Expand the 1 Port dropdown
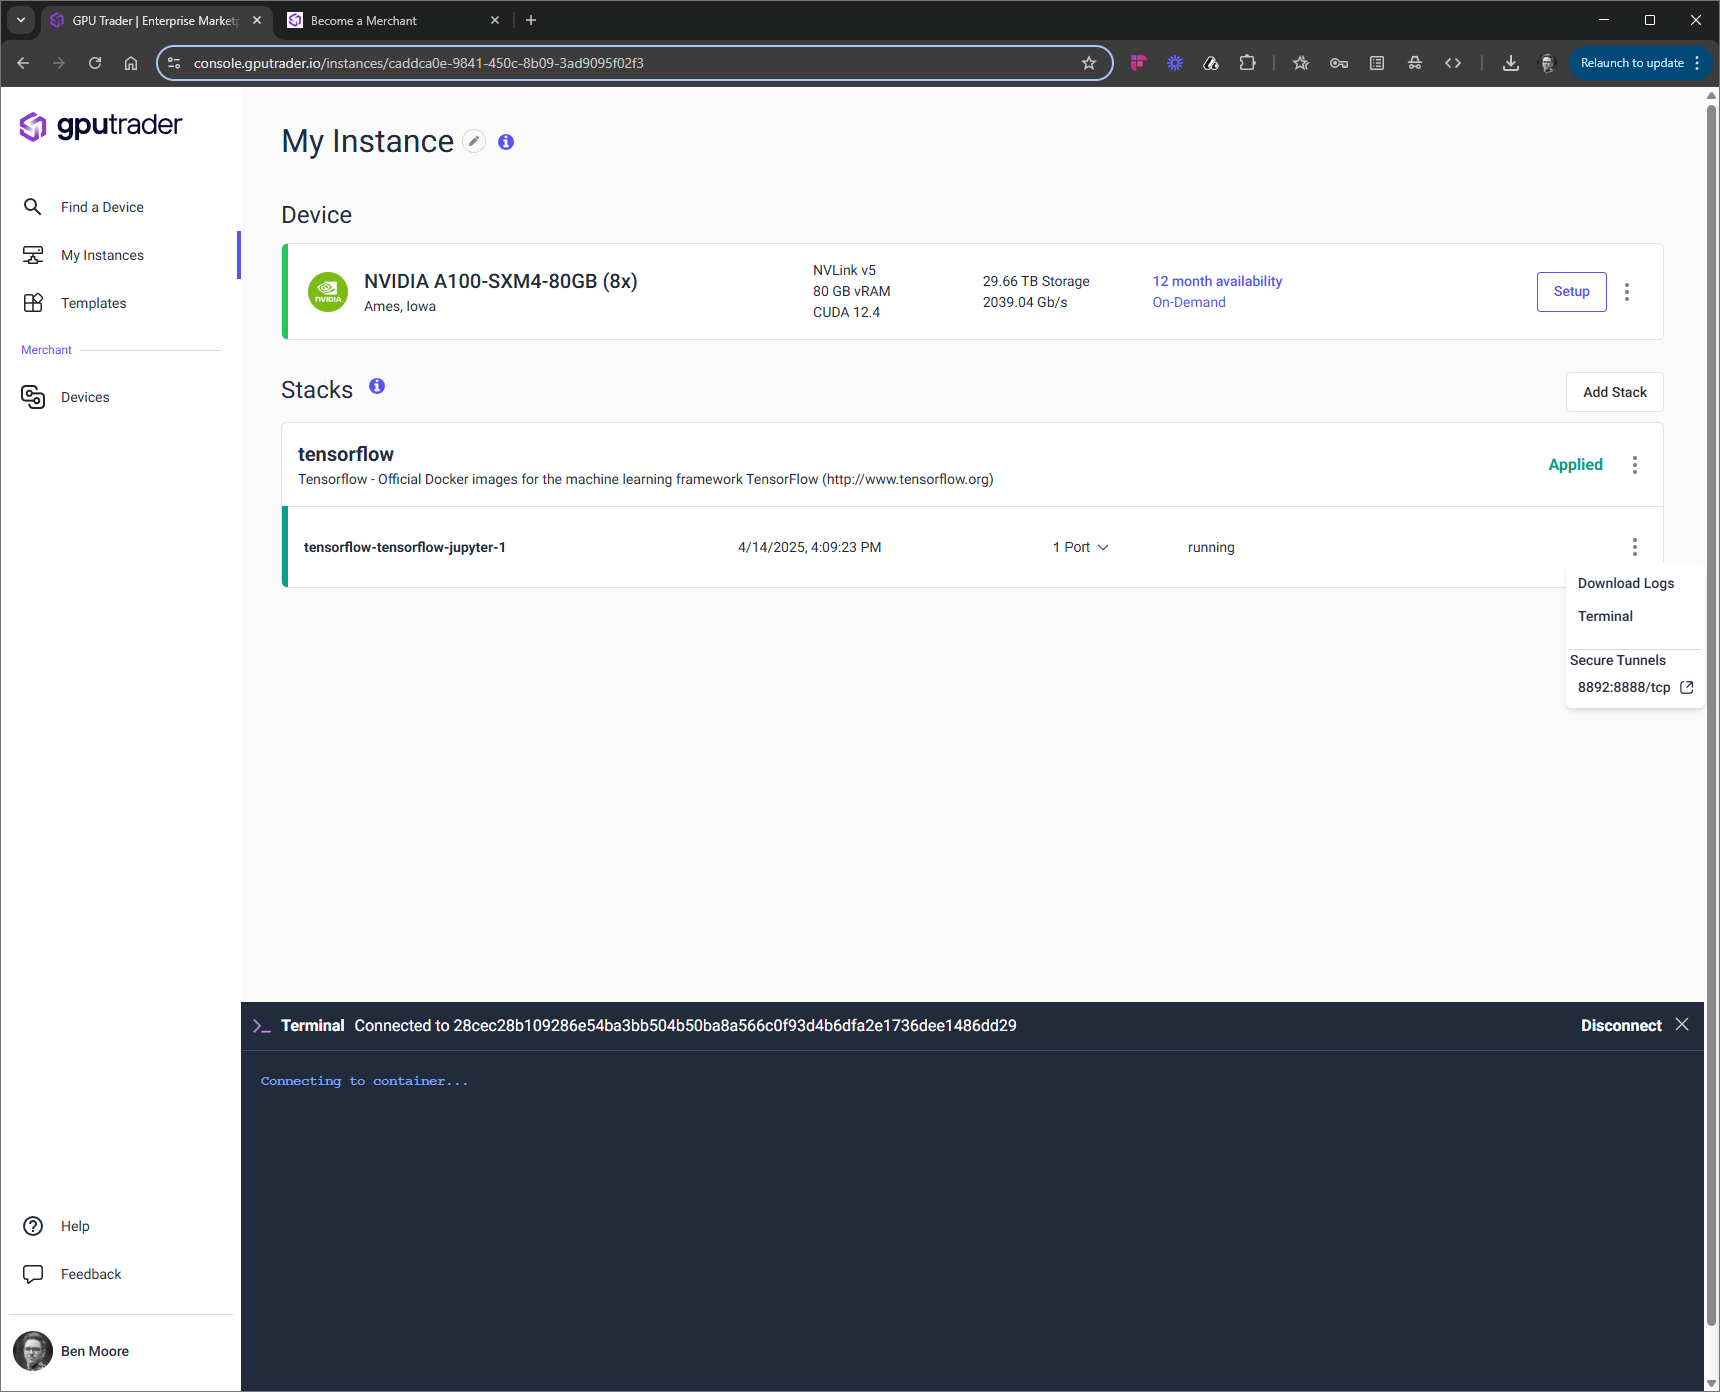 coord(1080,547)
